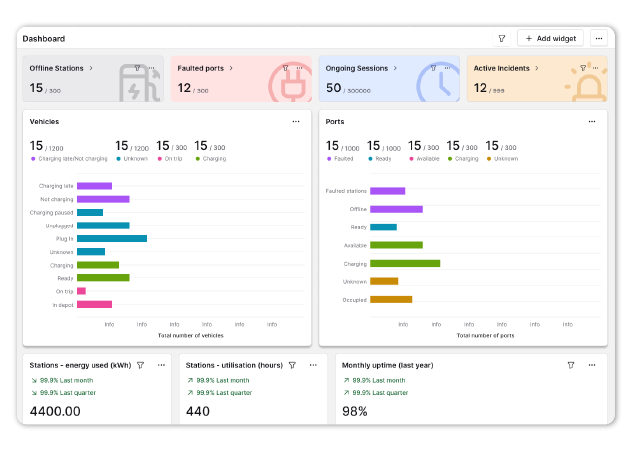Click the Add widget button
Screen dimensions: 631x451
pyautogui.click(x=550, y=39)
